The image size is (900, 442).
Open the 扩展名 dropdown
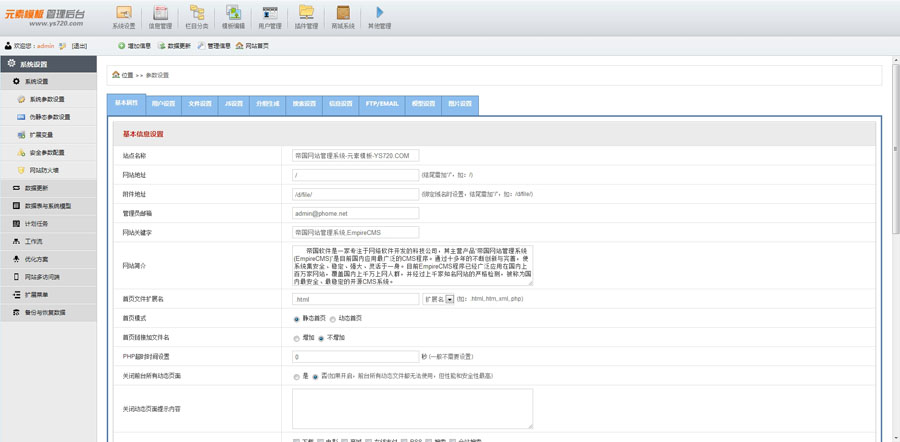tap(439, 299)
